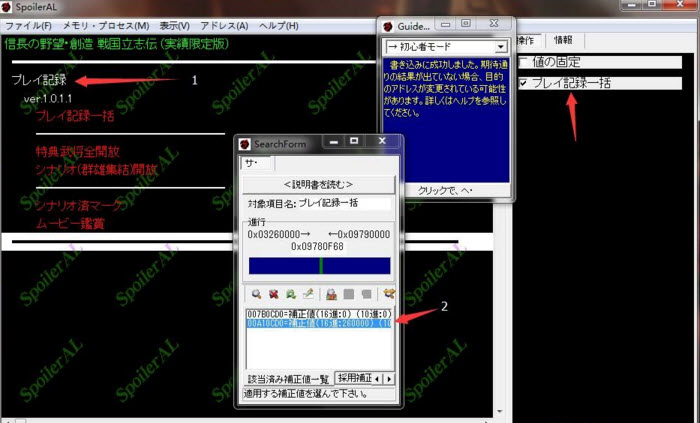Select the サ・ tab in SearchForm
The image size is (700, 423).
pos(257,163)
